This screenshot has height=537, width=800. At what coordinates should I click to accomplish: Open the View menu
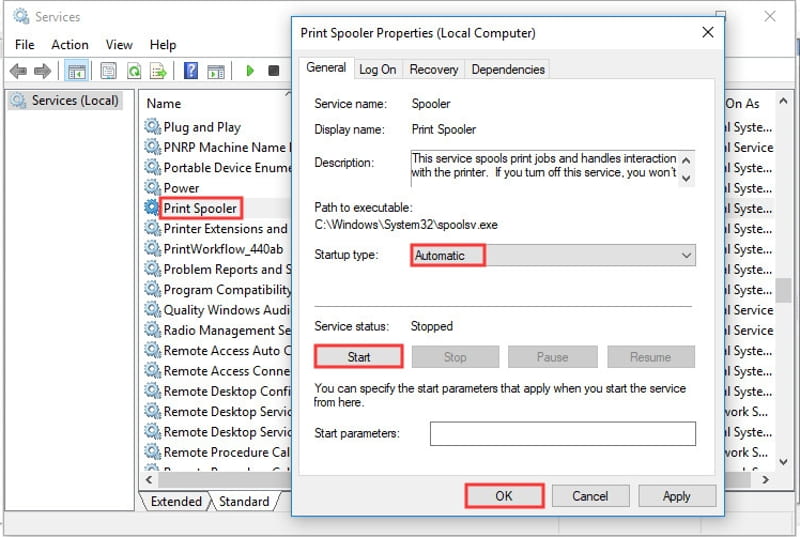[x=119, y=45]
